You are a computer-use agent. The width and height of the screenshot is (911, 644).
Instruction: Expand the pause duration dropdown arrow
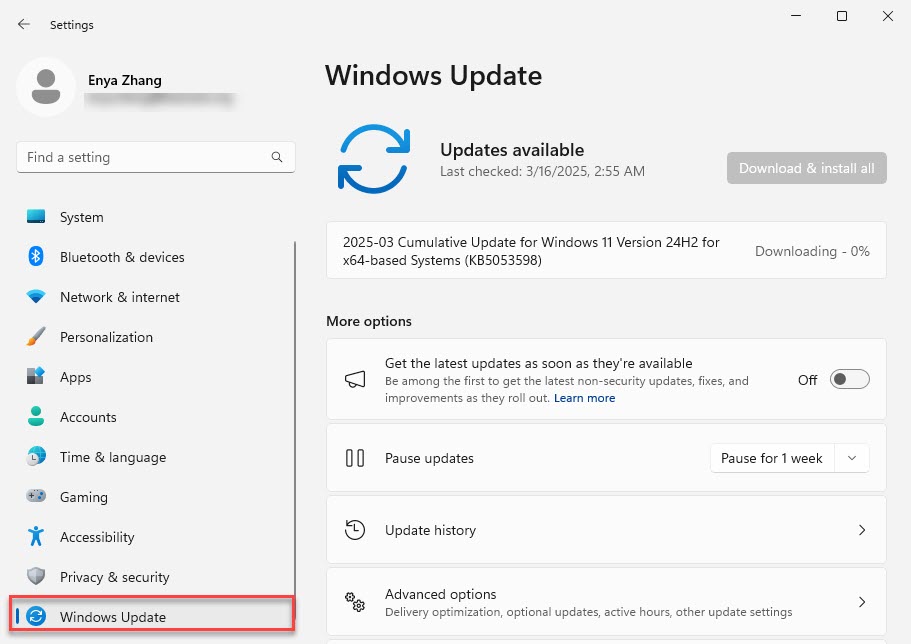pos(852,458)
